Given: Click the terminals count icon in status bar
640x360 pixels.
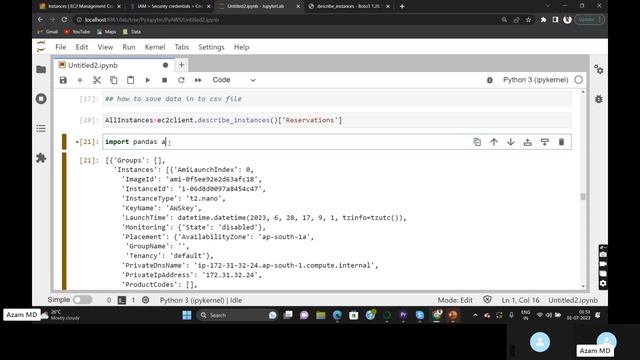Looking at the screenshot, I should point(122,300).
